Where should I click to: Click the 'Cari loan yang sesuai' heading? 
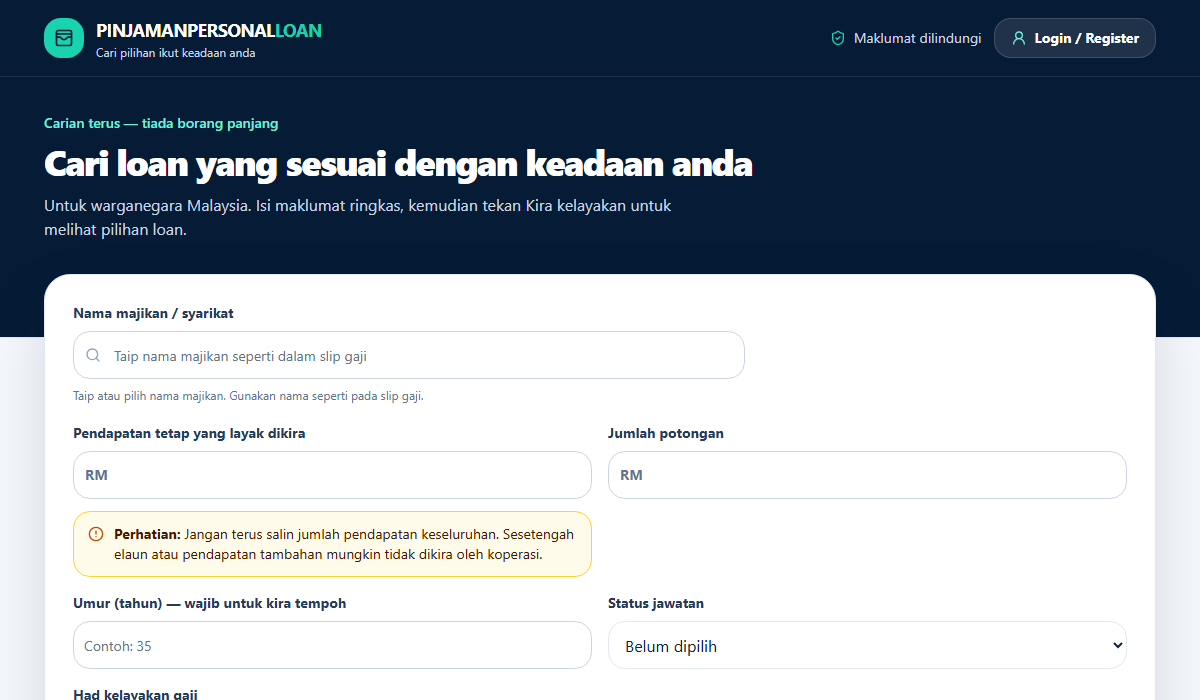coord(398,163)
